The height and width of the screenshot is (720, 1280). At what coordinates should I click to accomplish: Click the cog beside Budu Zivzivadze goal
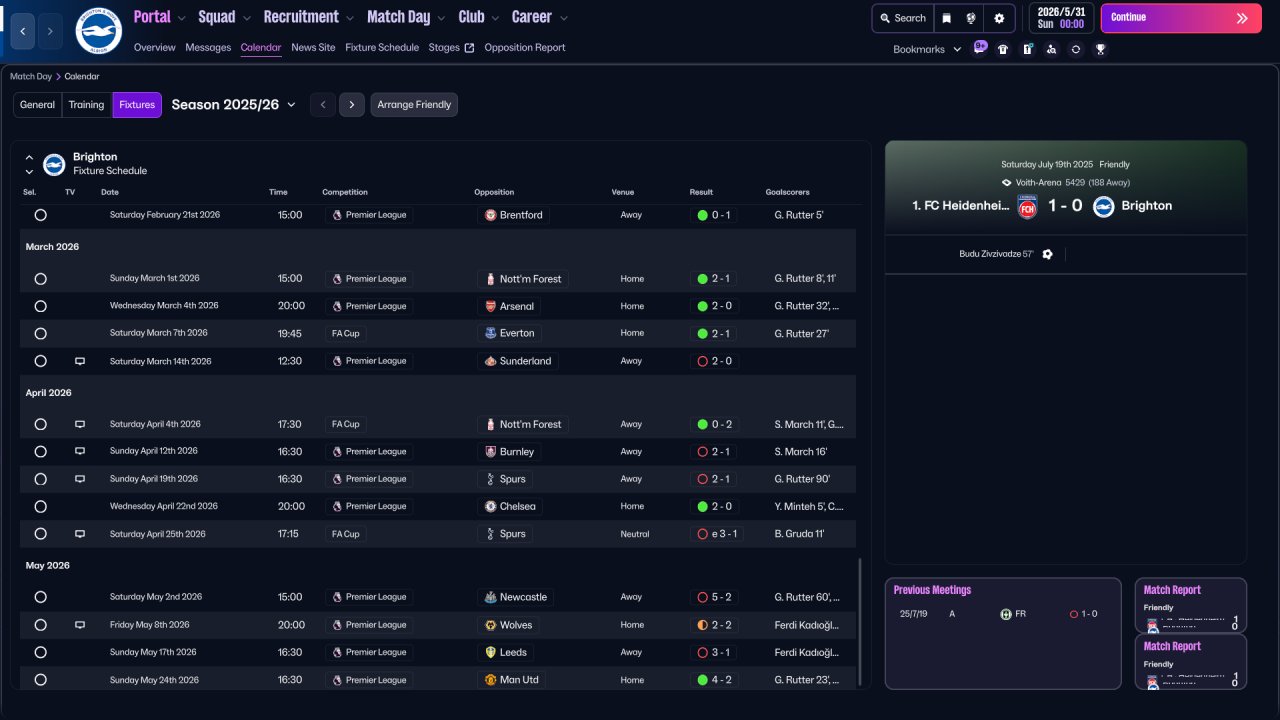(1047, 254)
